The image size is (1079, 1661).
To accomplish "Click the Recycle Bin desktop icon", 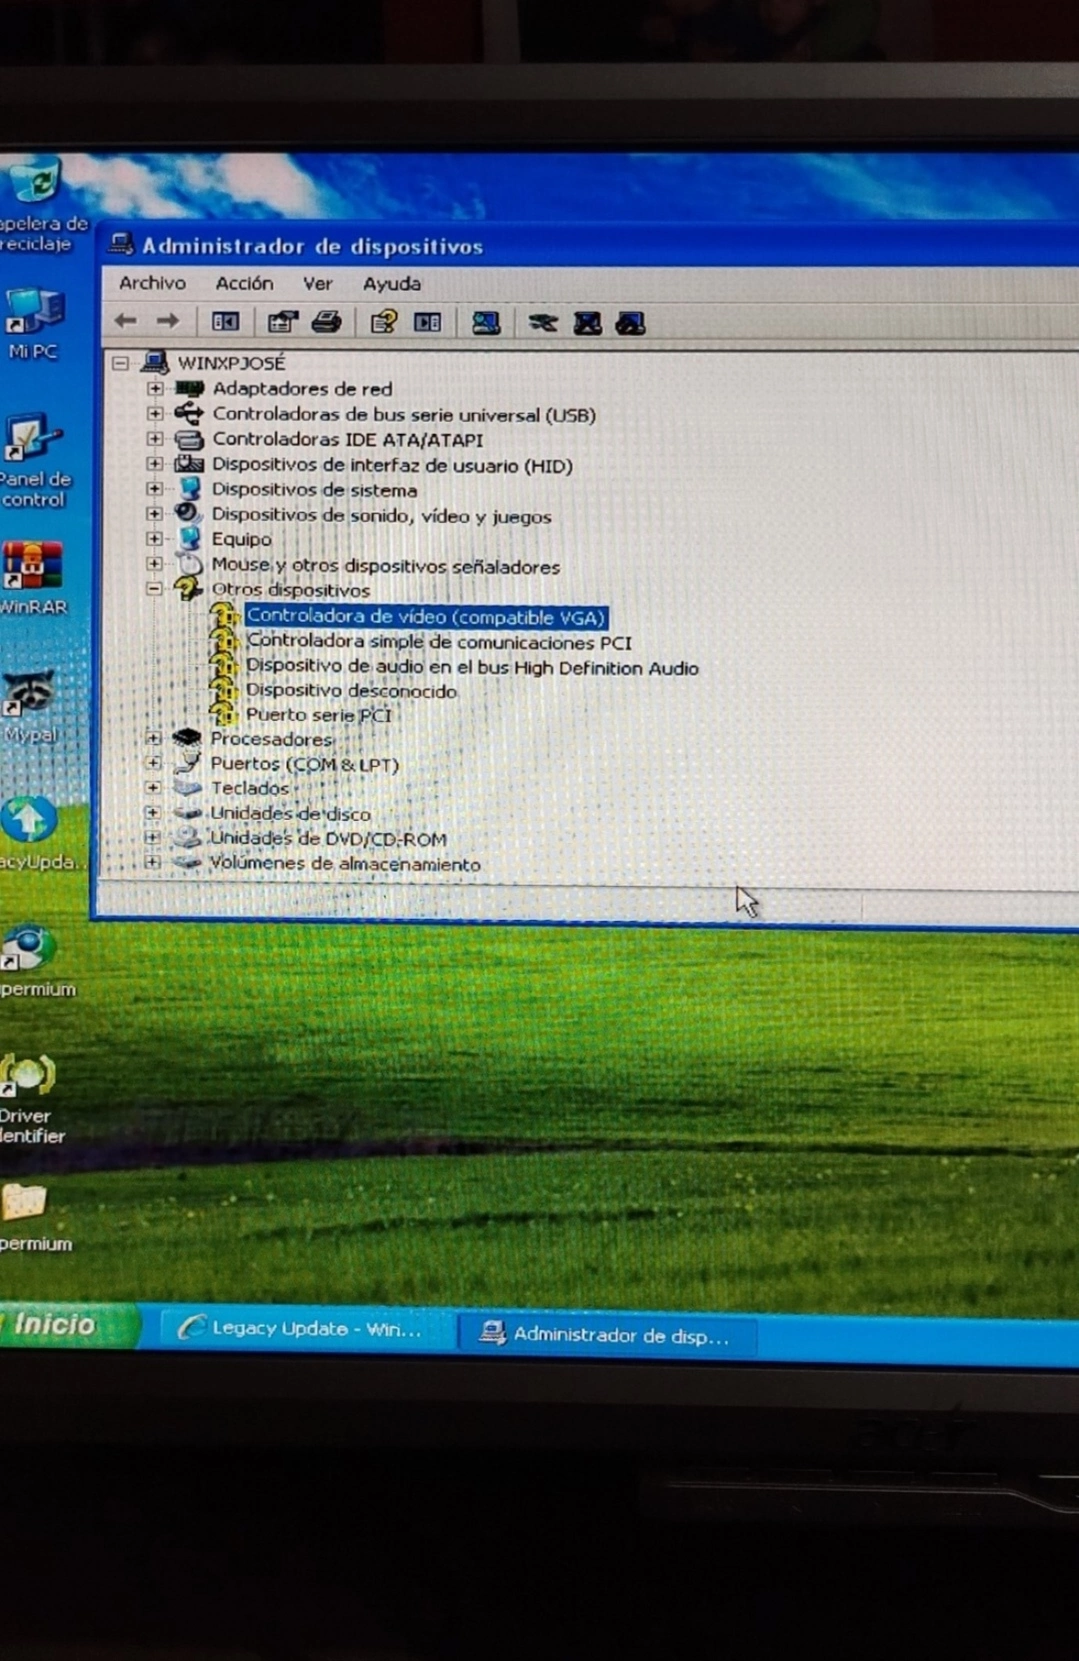I will point(37,183).
